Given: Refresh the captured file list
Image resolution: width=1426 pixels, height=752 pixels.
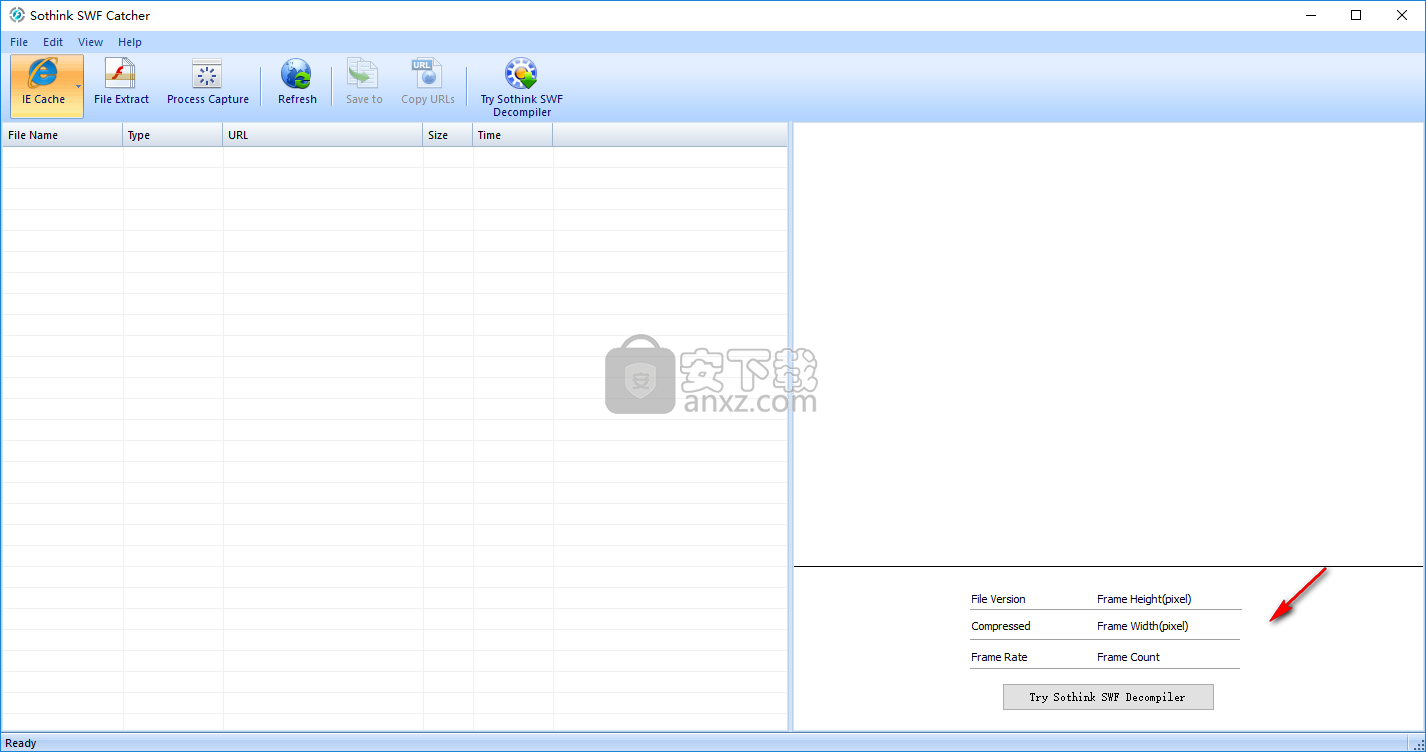Looking at the screenshot, I should (x=297, y=83).
